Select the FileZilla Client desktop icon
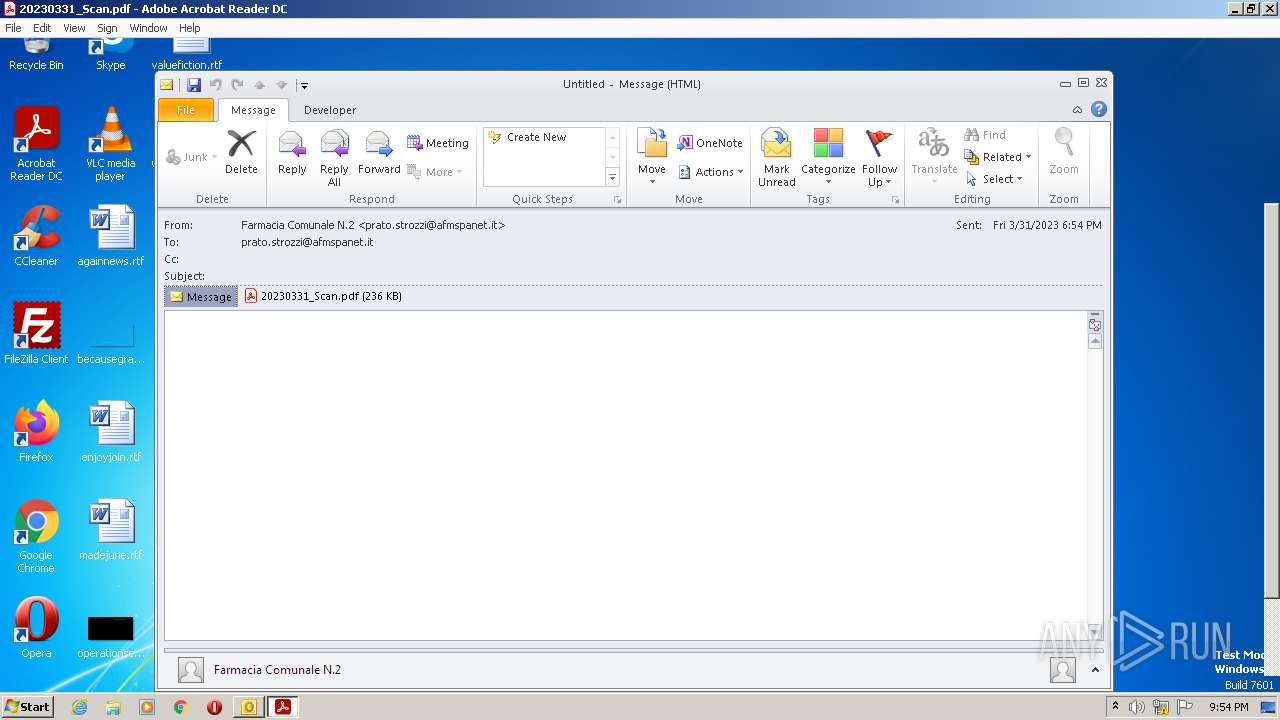This screenshot has height=720, width=1280. click(36, 333)
